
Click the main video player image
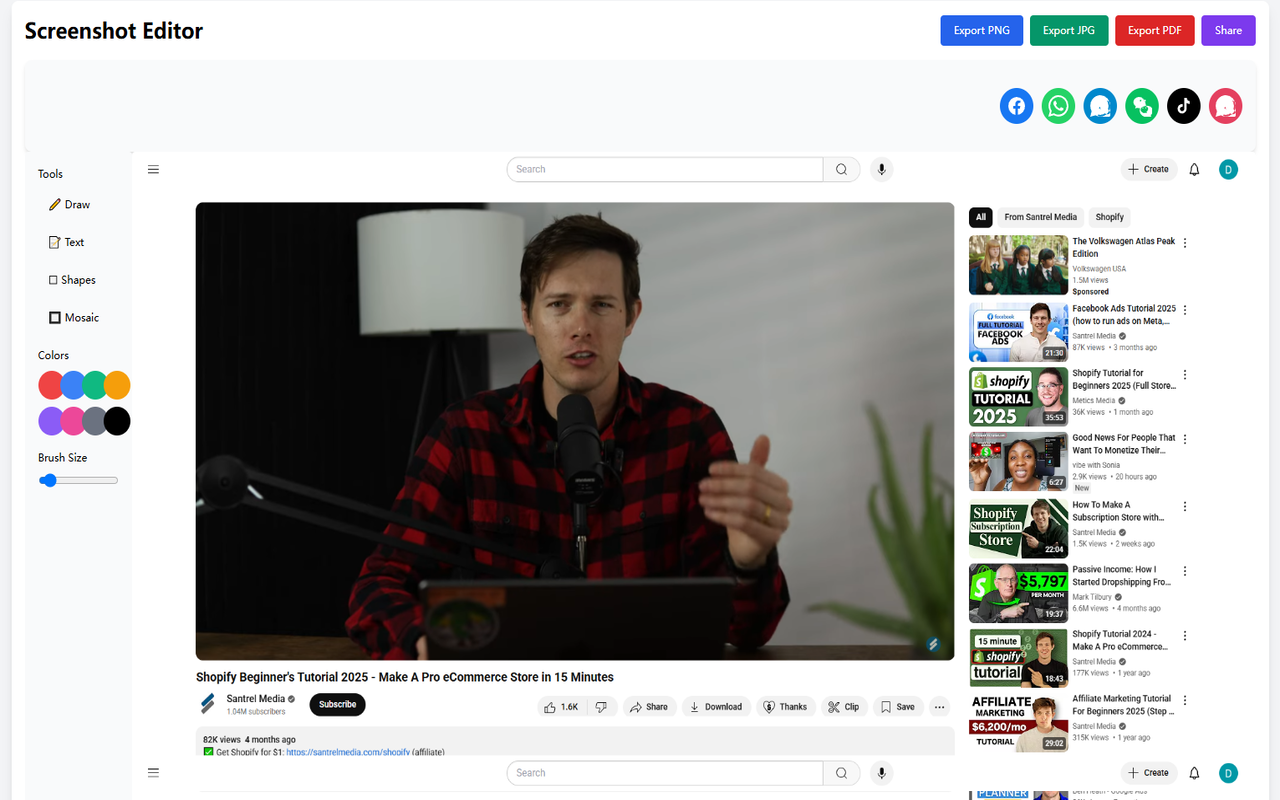(x=575, y=431)
